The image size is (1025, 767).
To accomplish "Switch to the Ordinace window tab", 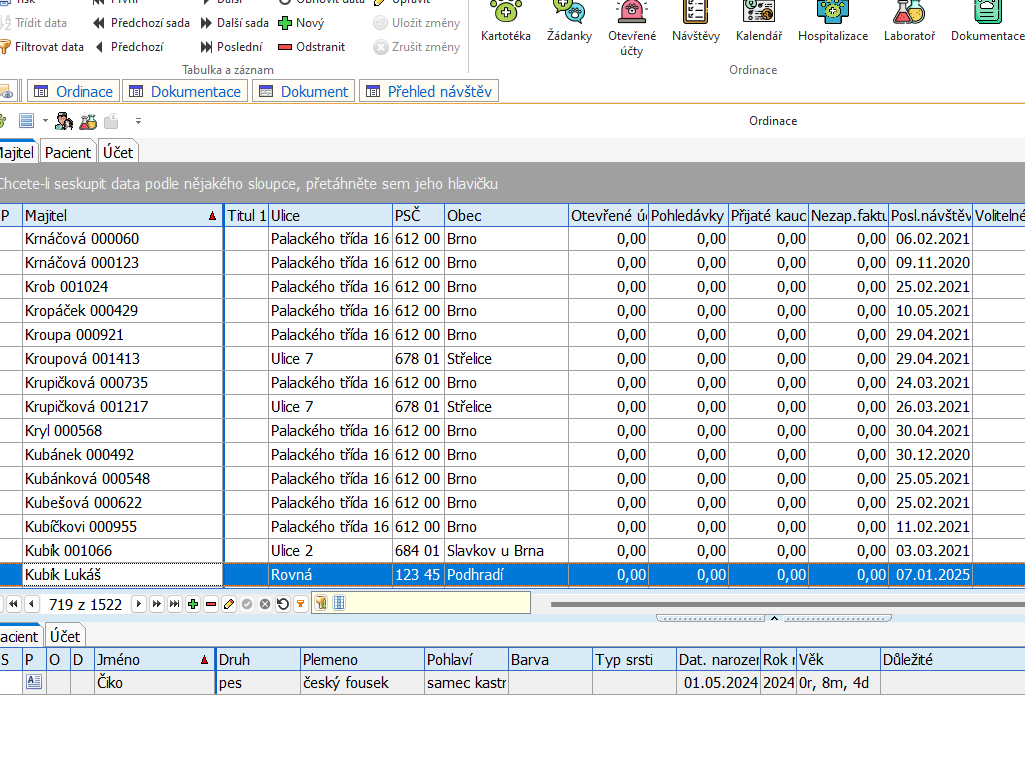I will pos(74,92).
